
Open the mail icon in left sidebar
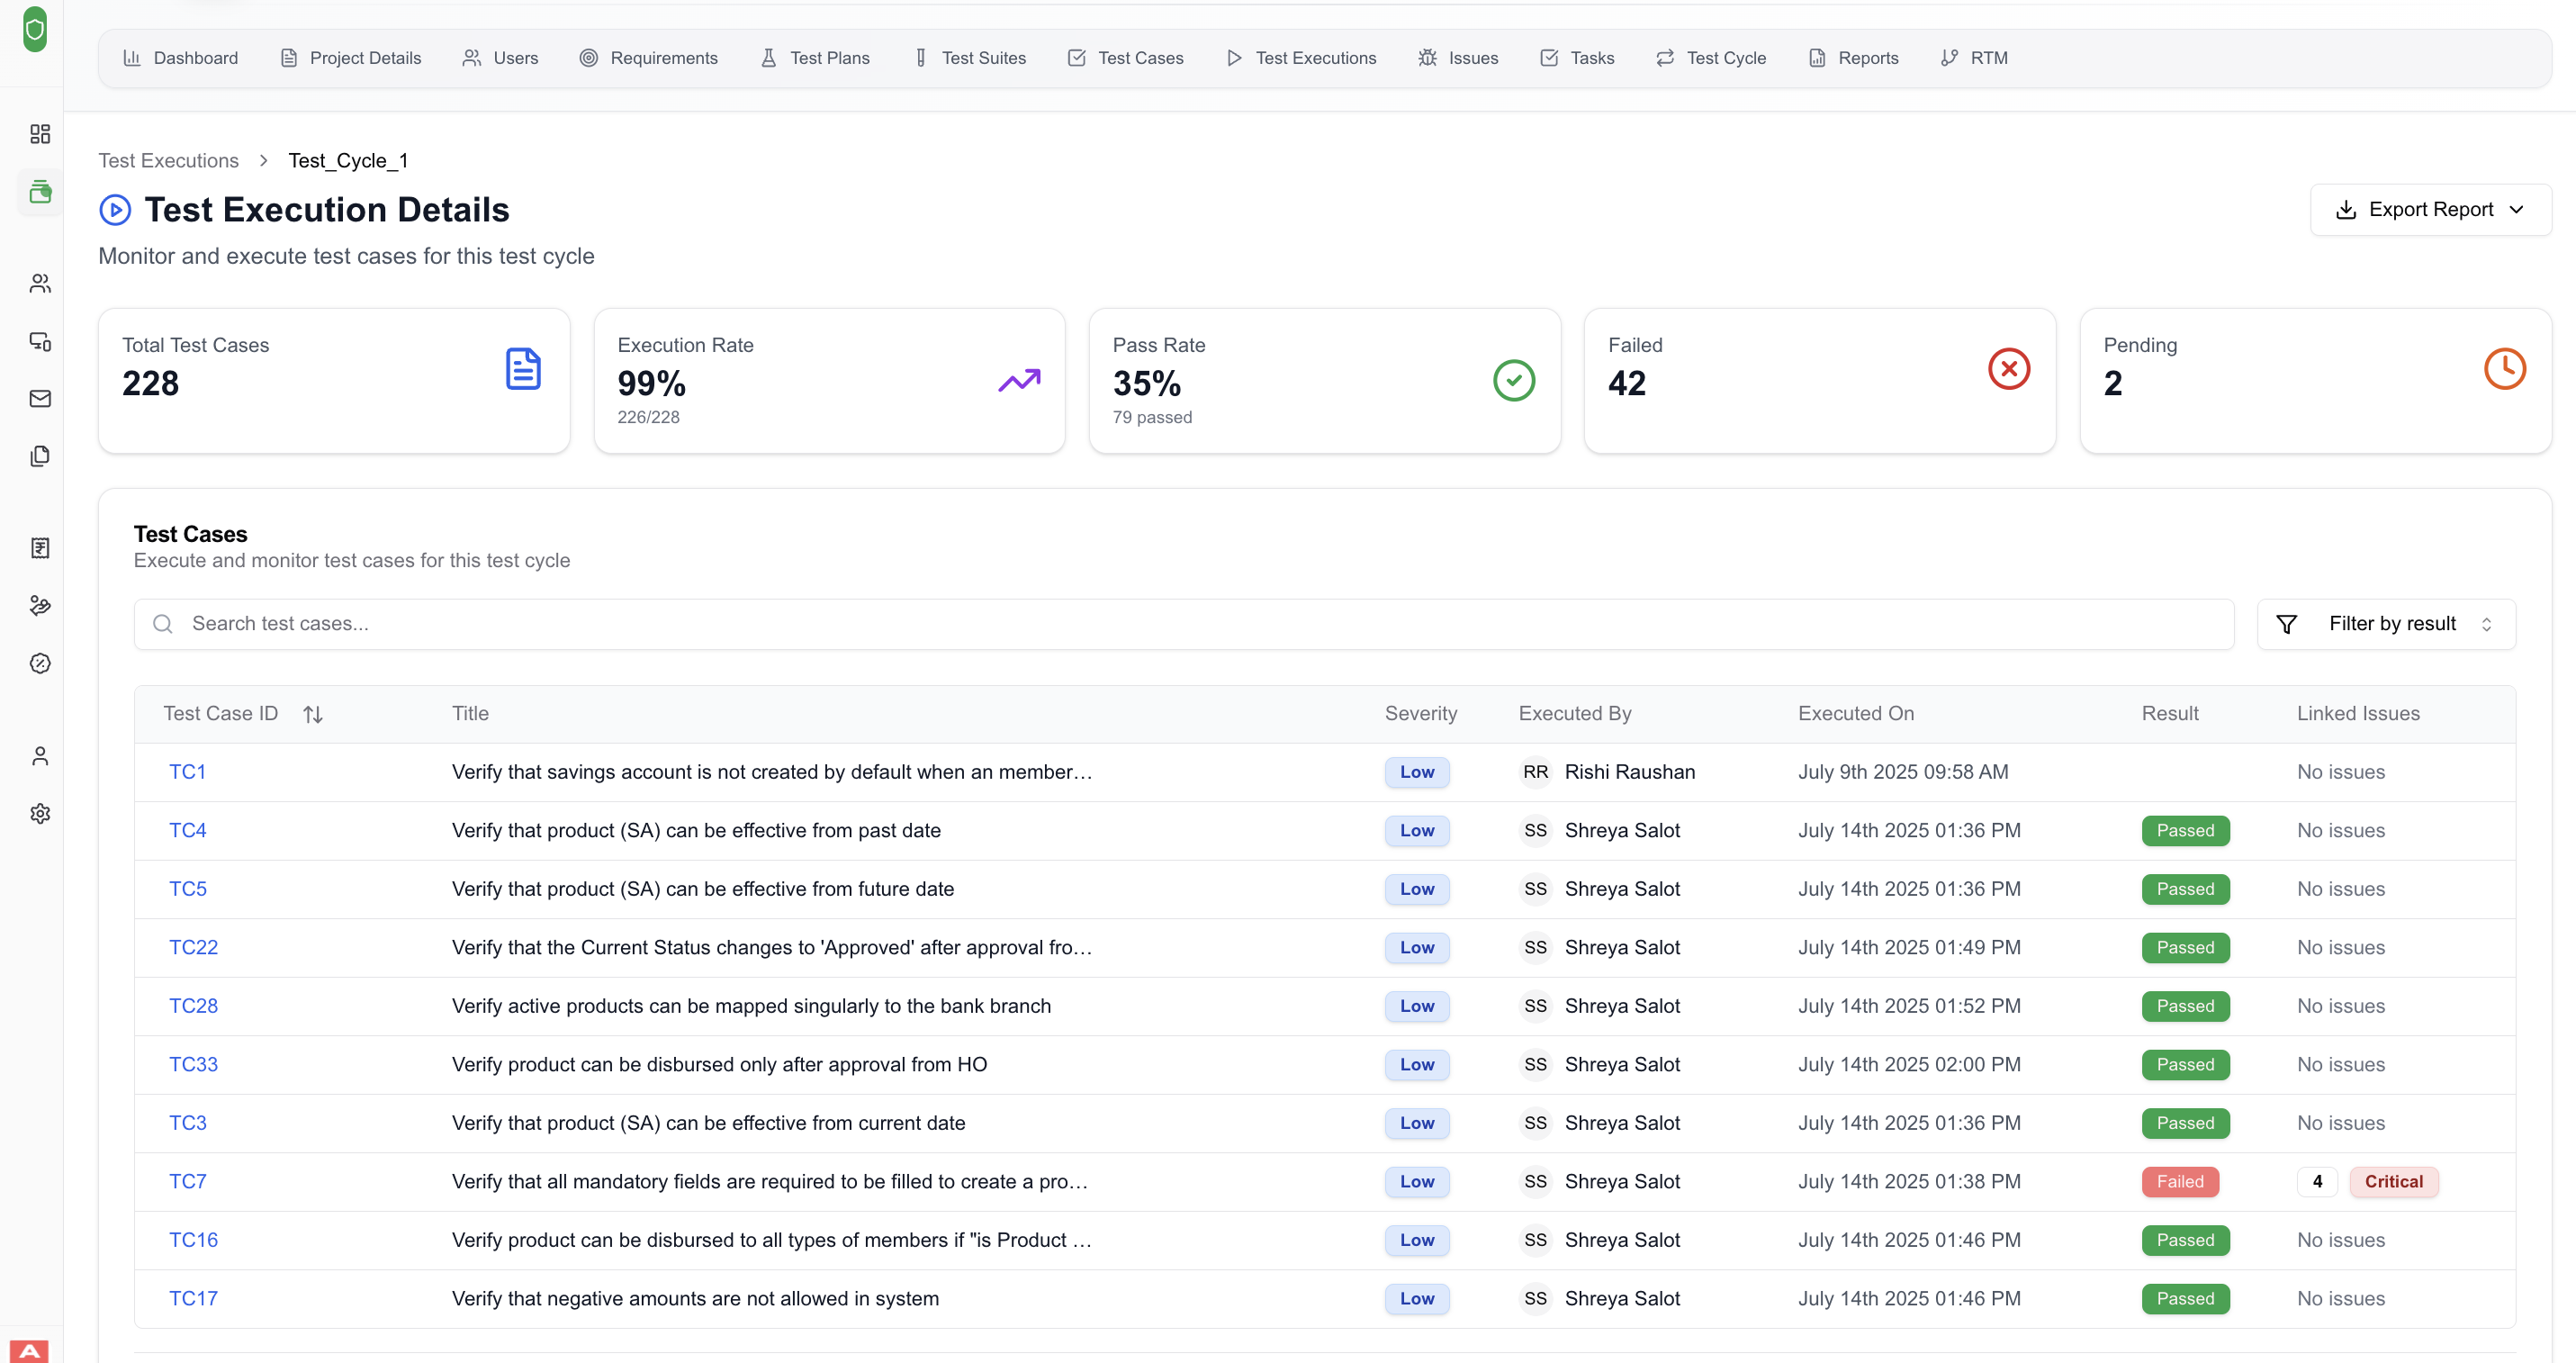pos(40,399)
